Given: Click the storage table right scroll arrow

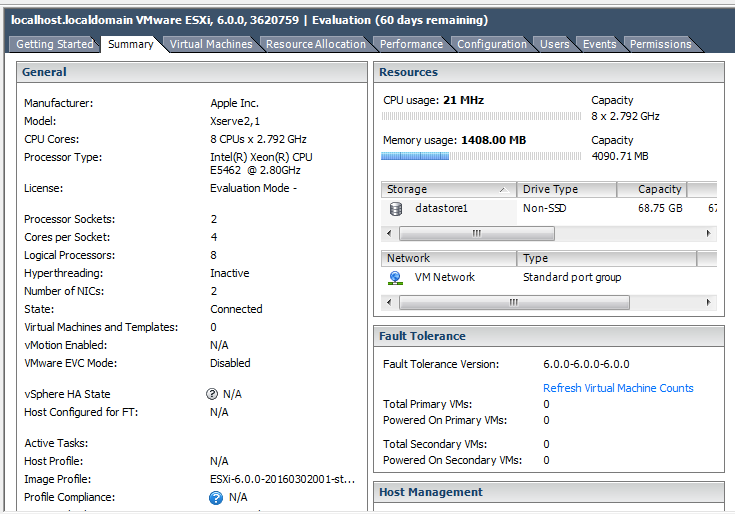Looking at the screenshot, I should [708, 233].
